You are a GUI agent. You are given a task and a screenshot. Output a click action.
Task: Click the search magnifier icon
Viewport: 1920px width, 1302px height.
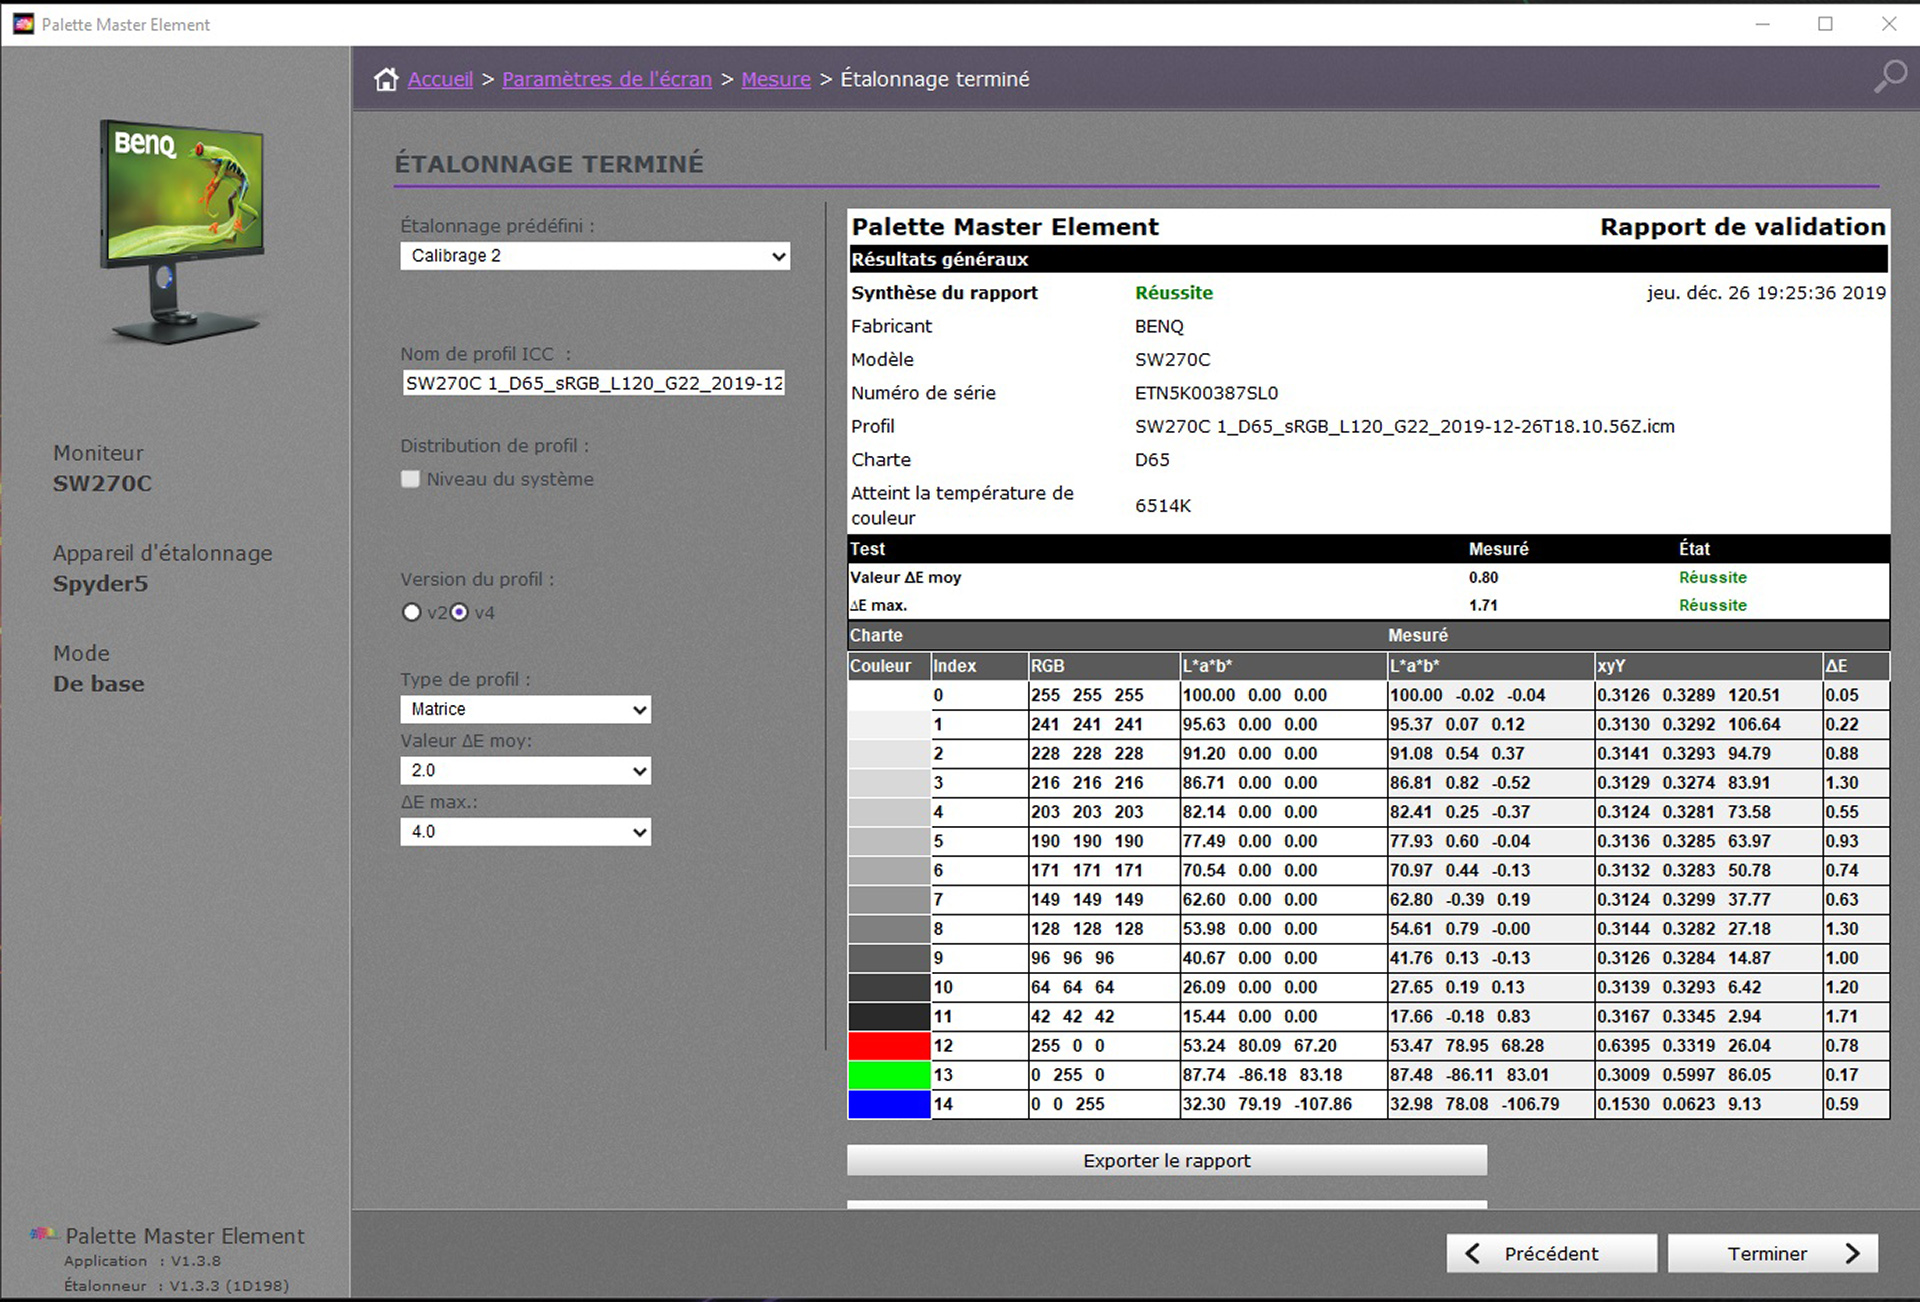pos(1889,77)
